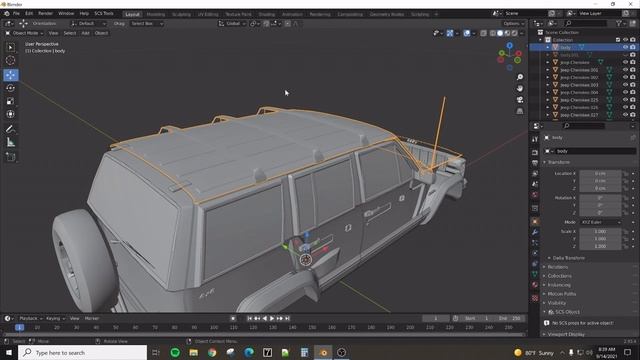Viewport: 640px width, 360px height.
Task: Open the Render properties tab
Action: pos(535,153)
